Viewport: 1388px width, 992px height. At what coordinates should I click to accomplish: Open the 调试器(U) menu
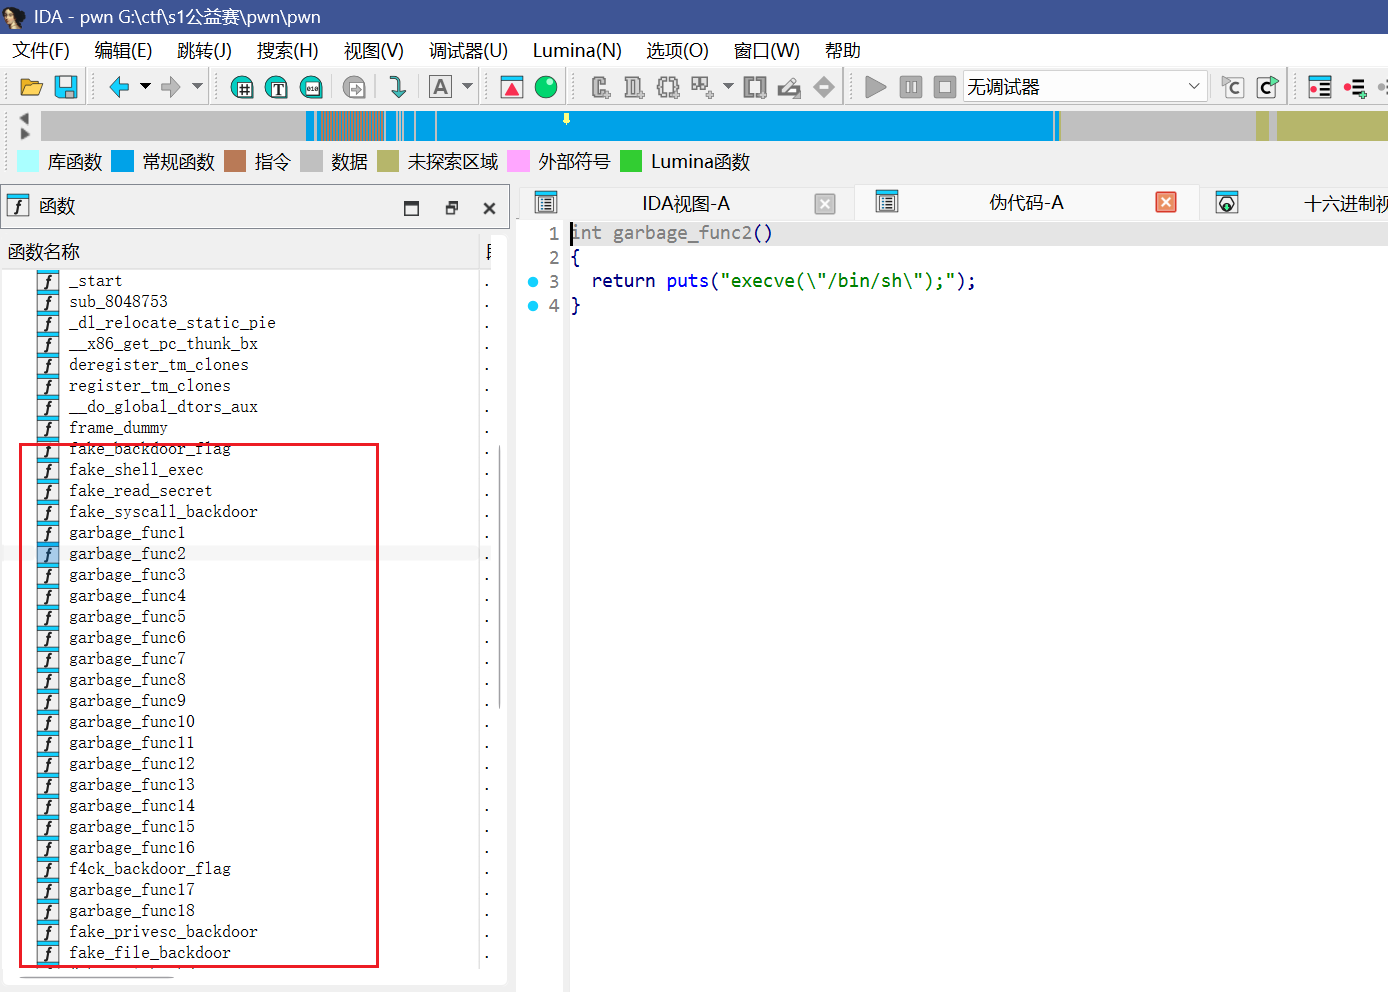point(468,51)
